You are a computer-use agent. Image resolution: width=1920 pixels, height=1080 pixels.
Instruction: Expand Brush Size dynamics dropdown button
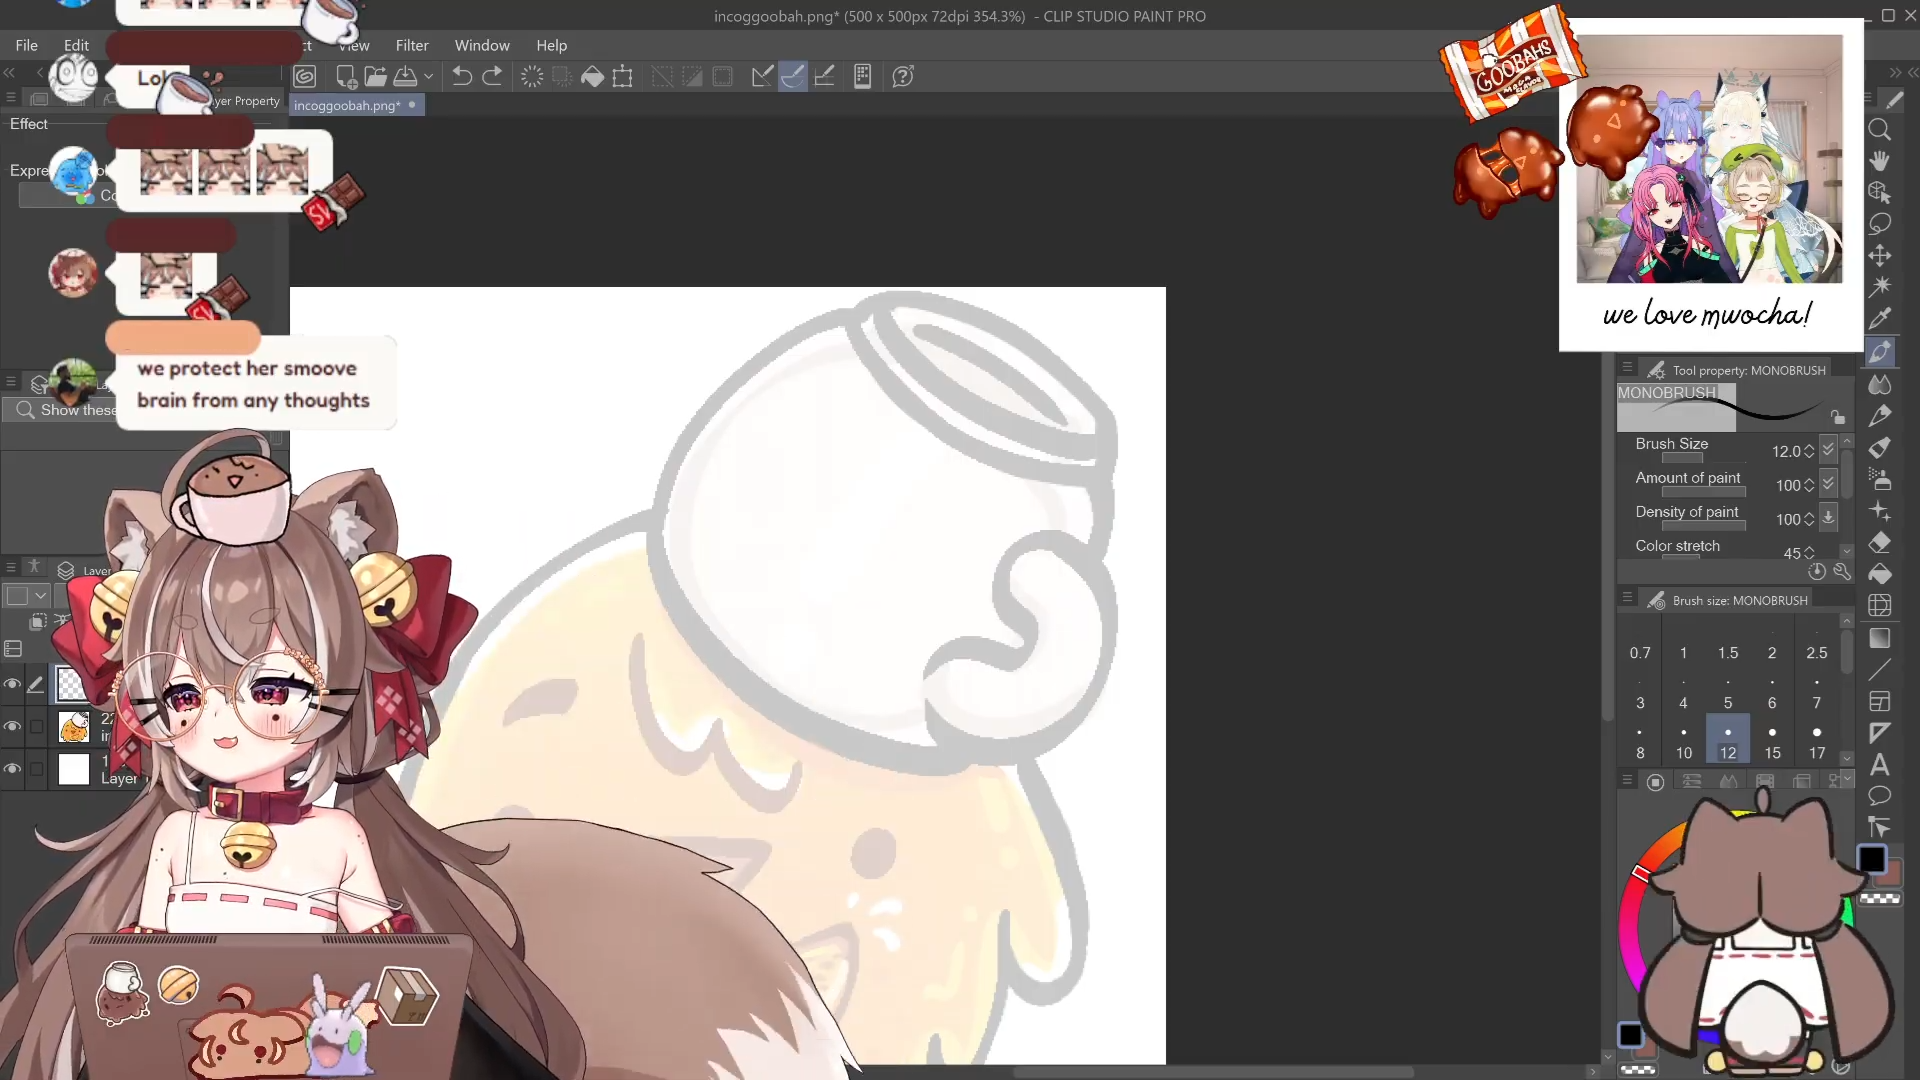pos(1828,450)
